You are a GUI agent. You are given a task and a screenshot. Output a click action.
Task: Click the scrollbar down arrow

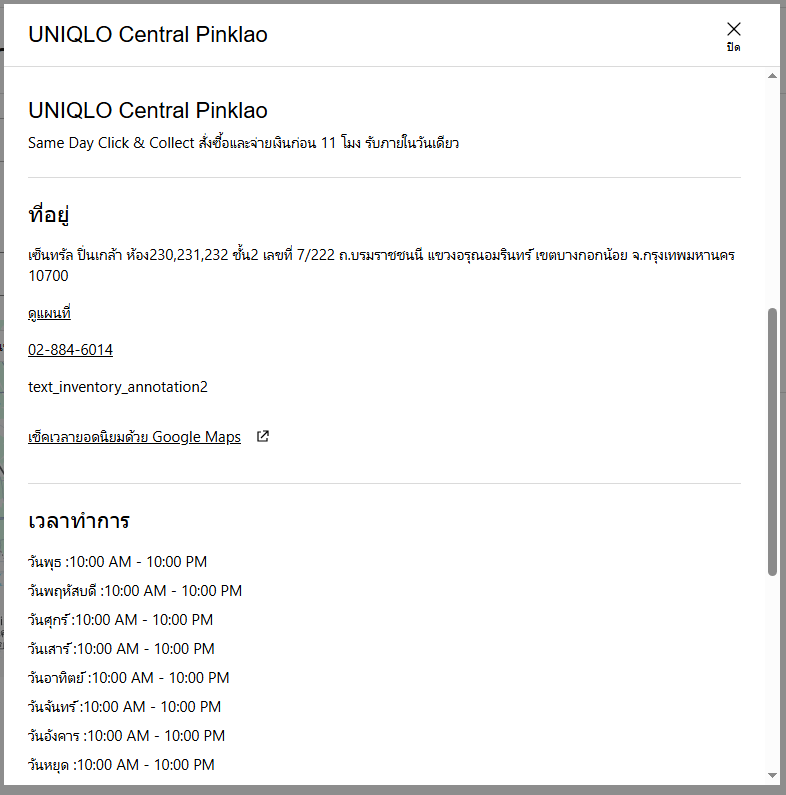click(772, 775)
